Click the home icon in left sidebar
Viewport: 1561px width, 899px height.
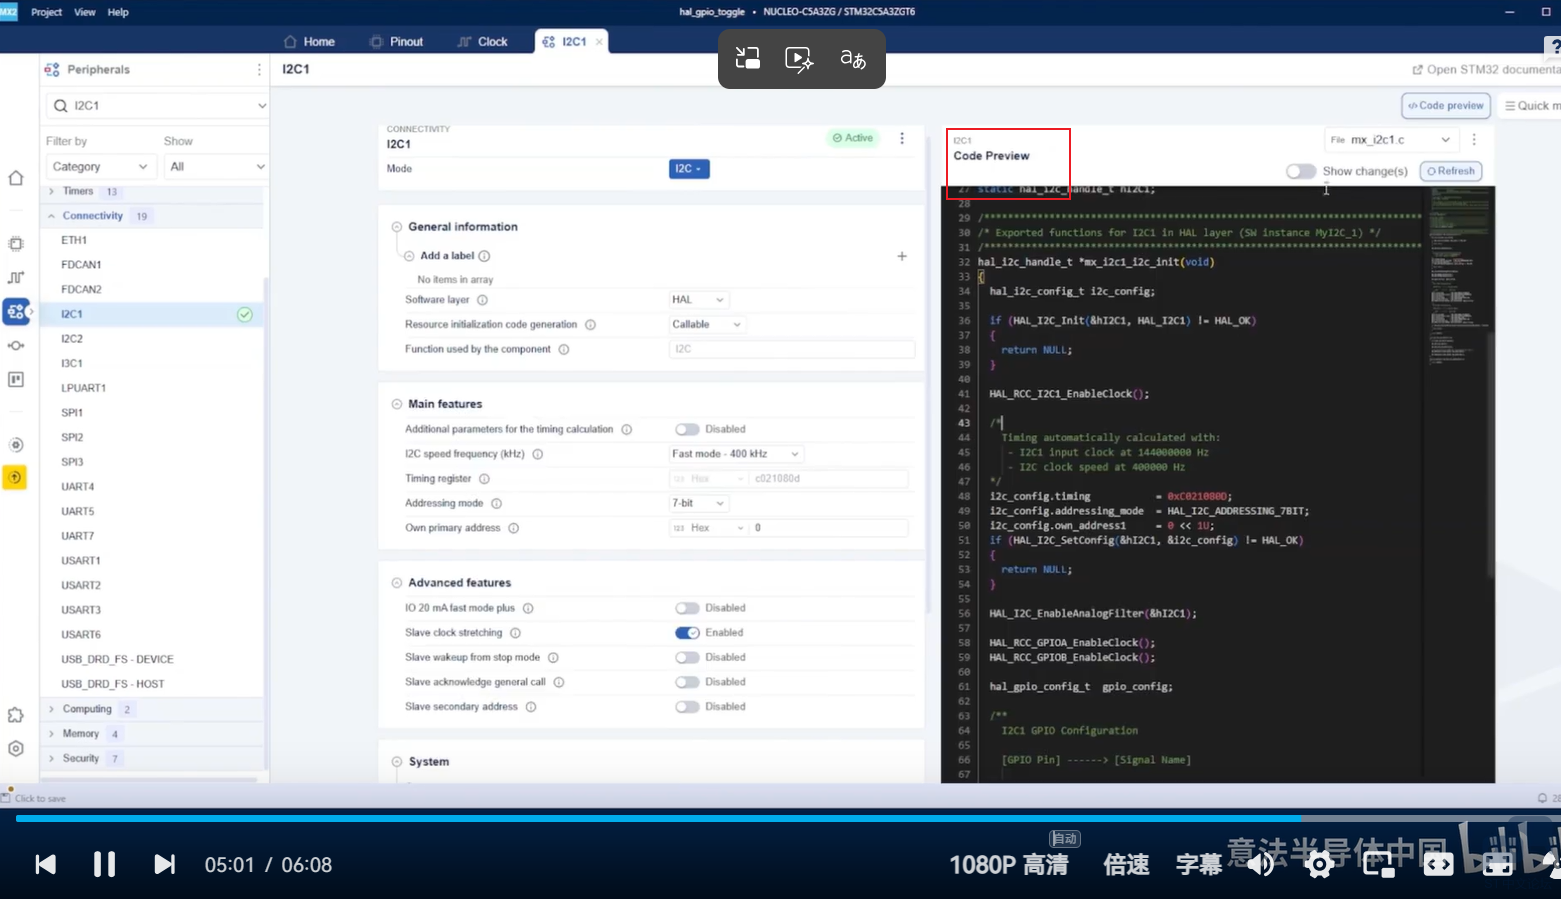[16, 178]
